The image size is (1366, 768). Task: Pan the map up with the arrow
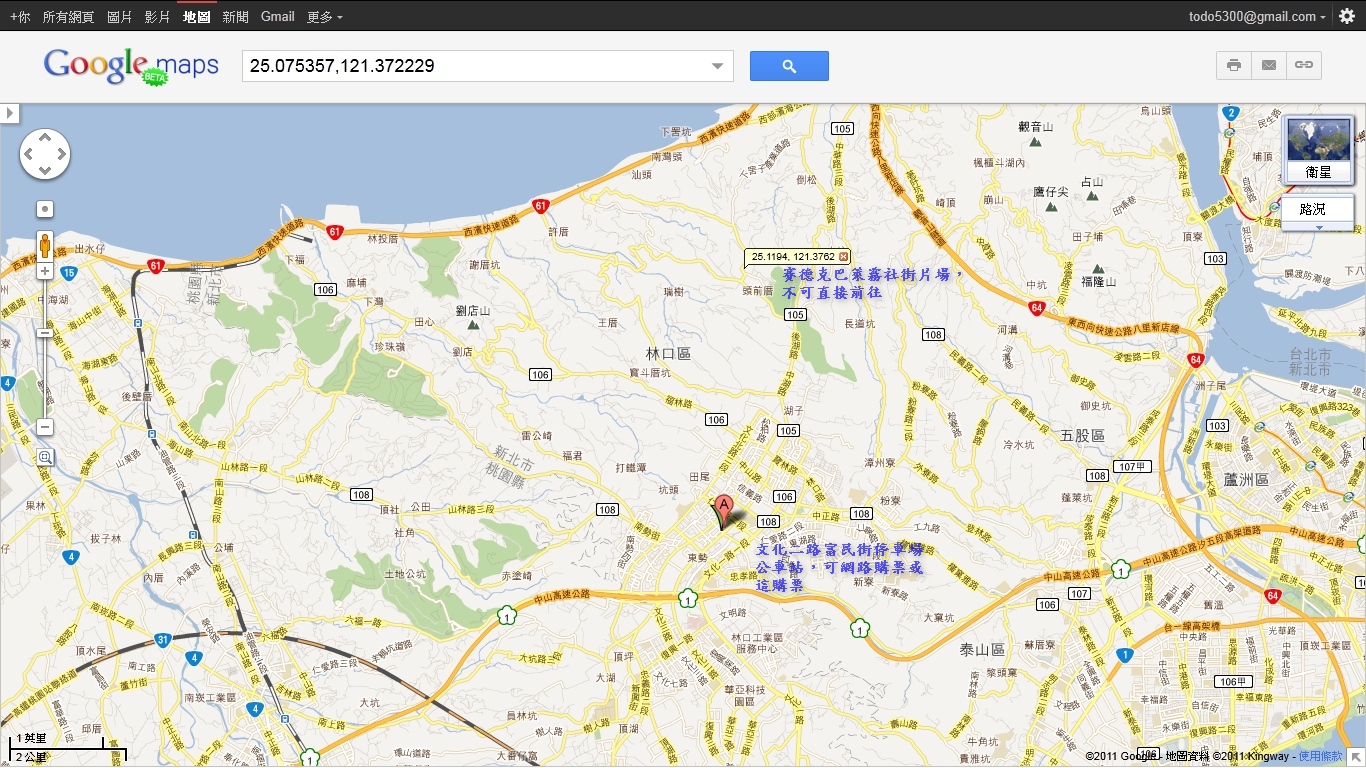[x=45, y=139]
